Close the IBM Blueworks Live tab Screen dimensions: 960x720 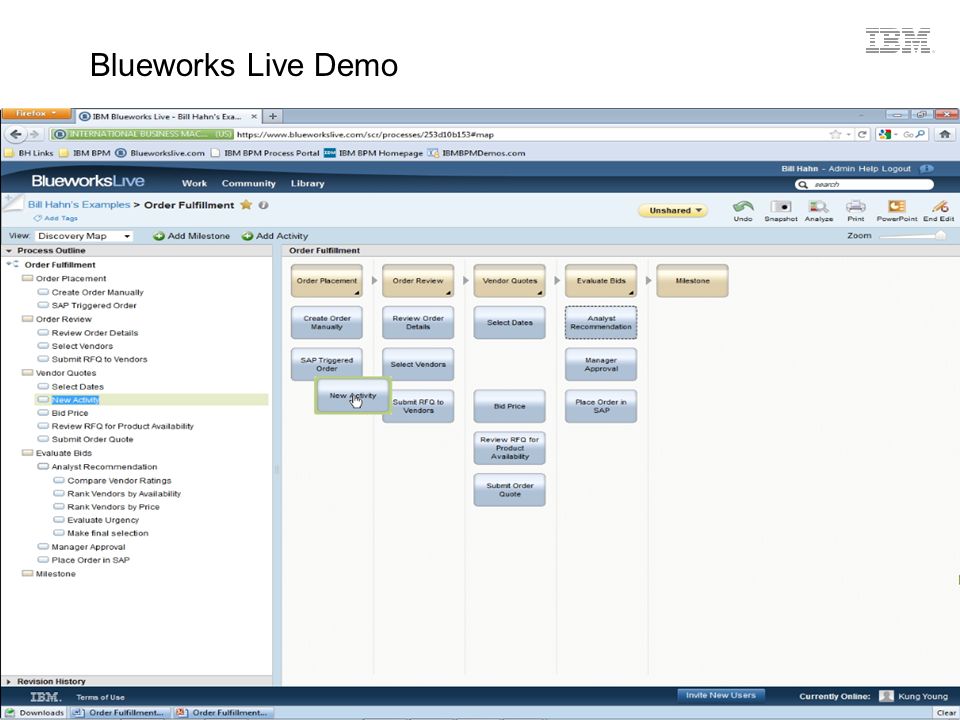[253, 116]
